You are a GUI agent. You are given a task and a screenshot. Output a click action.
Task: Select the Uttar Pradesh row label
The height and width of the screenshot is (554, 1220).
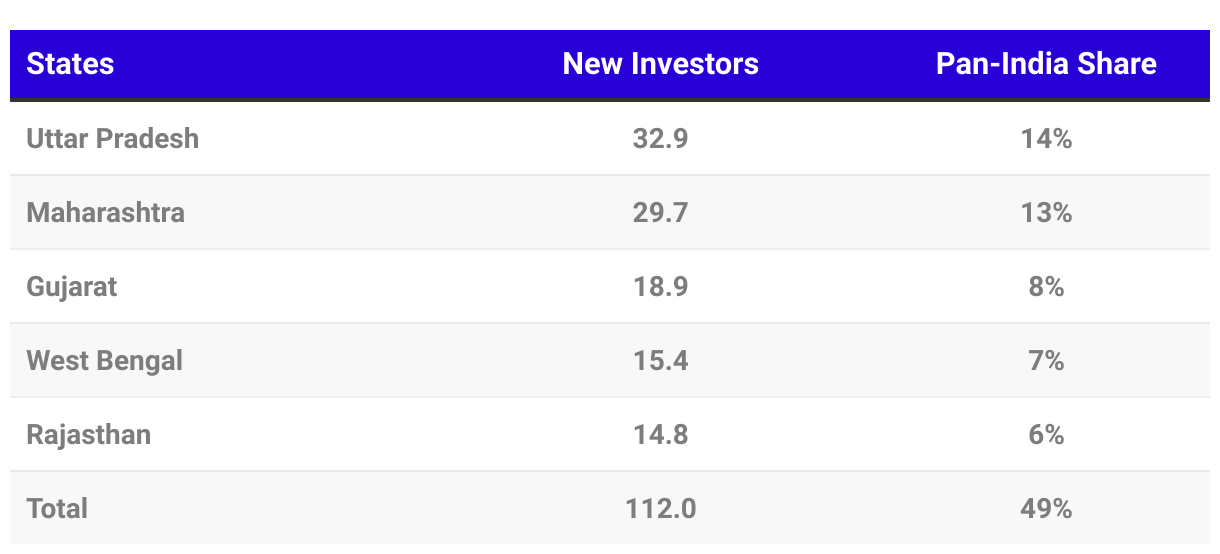pyautogui.click(x=113, y=138)
